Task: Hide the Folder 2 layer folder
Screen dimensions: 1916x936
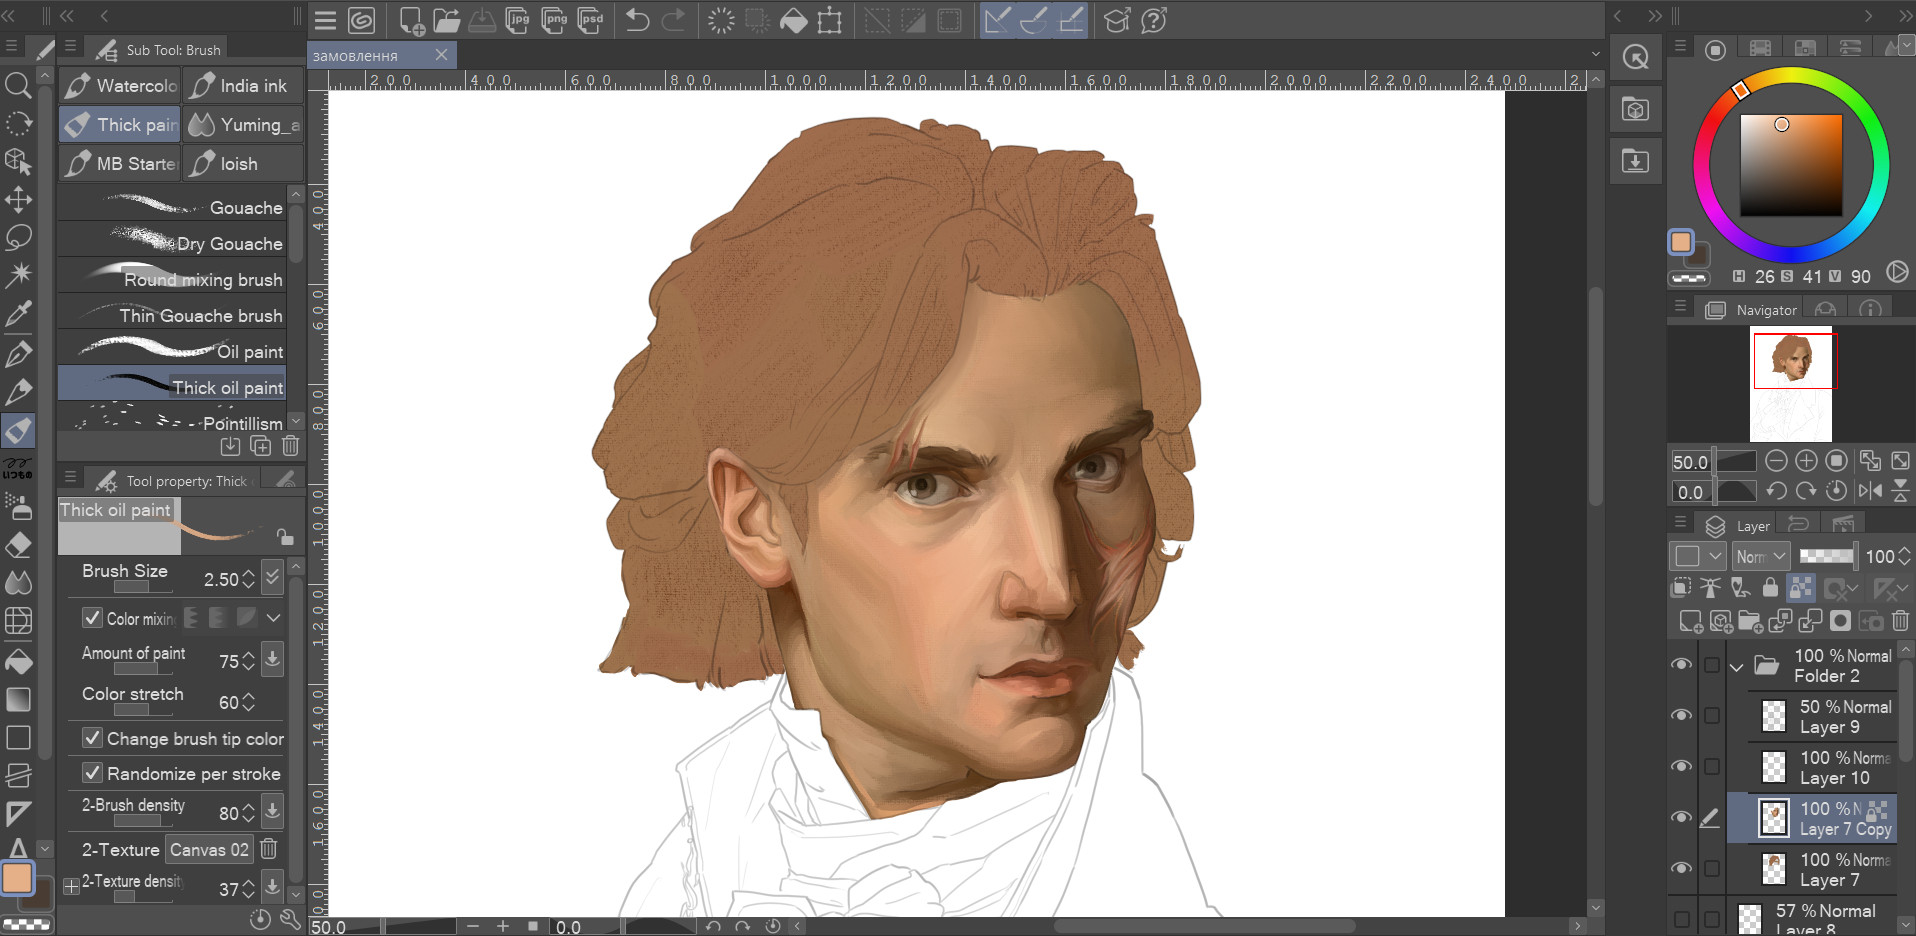Action: [1681, 665]
